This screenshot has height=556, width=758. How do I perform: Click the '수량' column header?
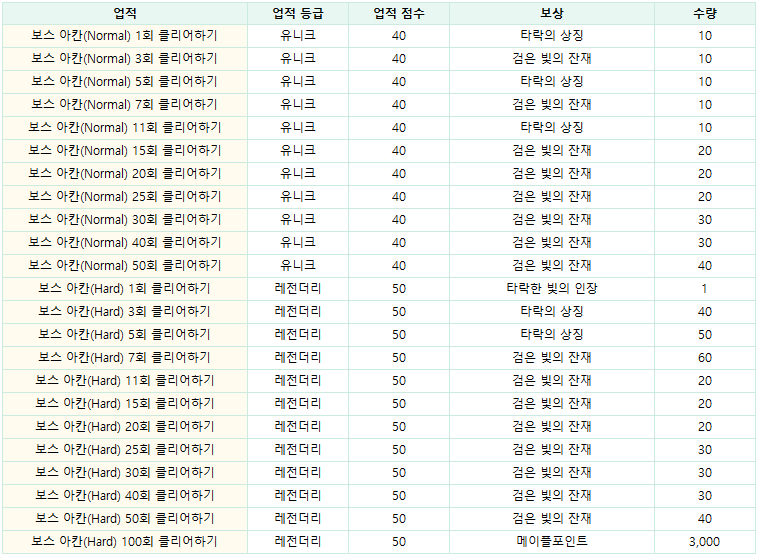(x=705, y=13)
